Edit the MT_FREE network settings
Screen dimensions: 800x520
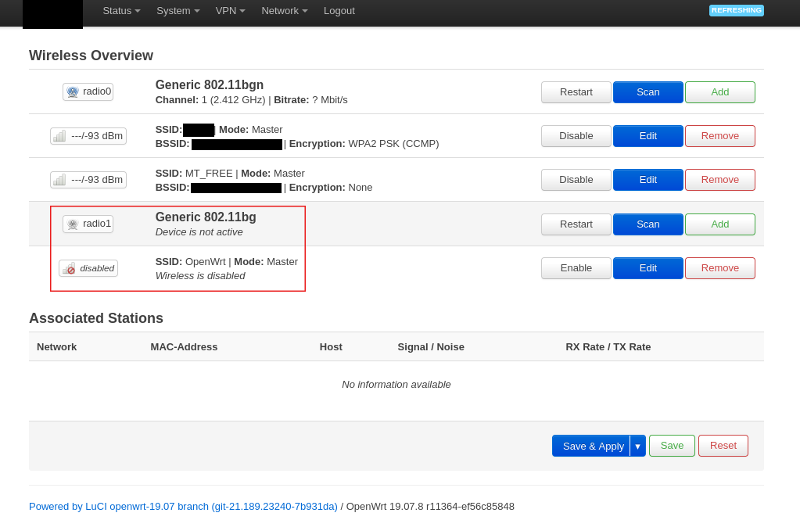pyautogui.click(x=648, y=180)
